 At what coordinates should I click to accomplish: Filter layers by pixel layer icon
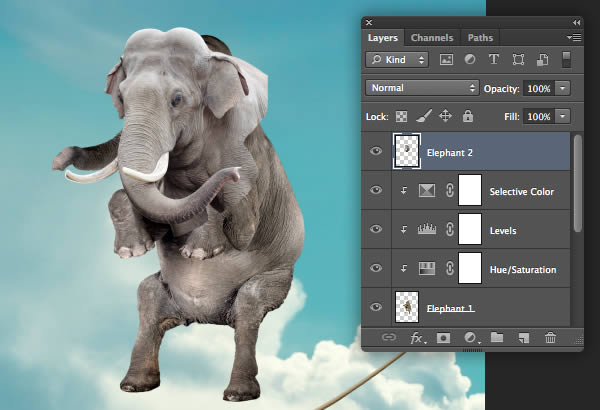(446, 60)
